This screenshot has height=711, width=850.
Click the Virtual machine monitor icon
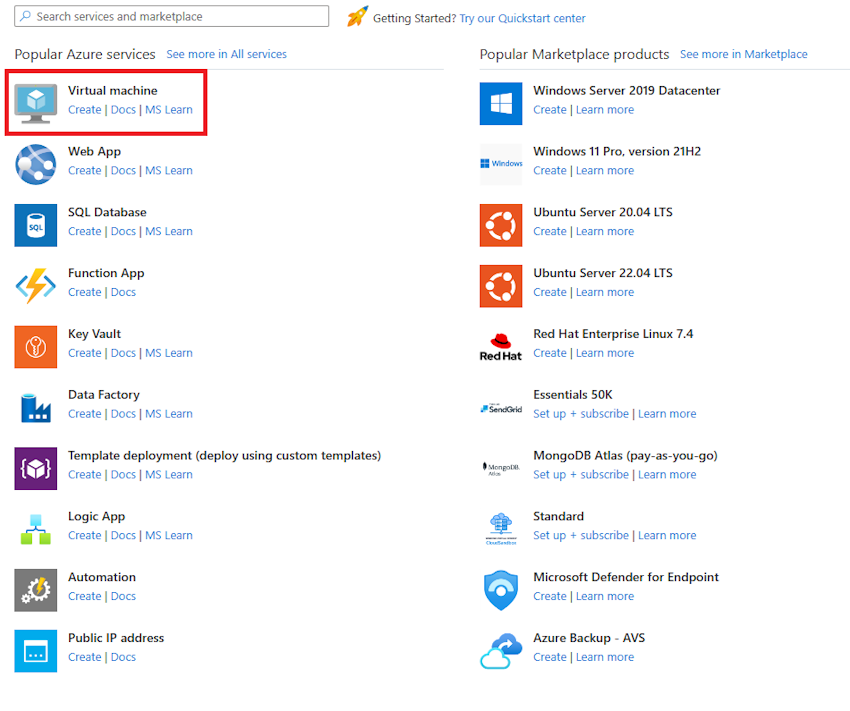(x=36, y=103)
